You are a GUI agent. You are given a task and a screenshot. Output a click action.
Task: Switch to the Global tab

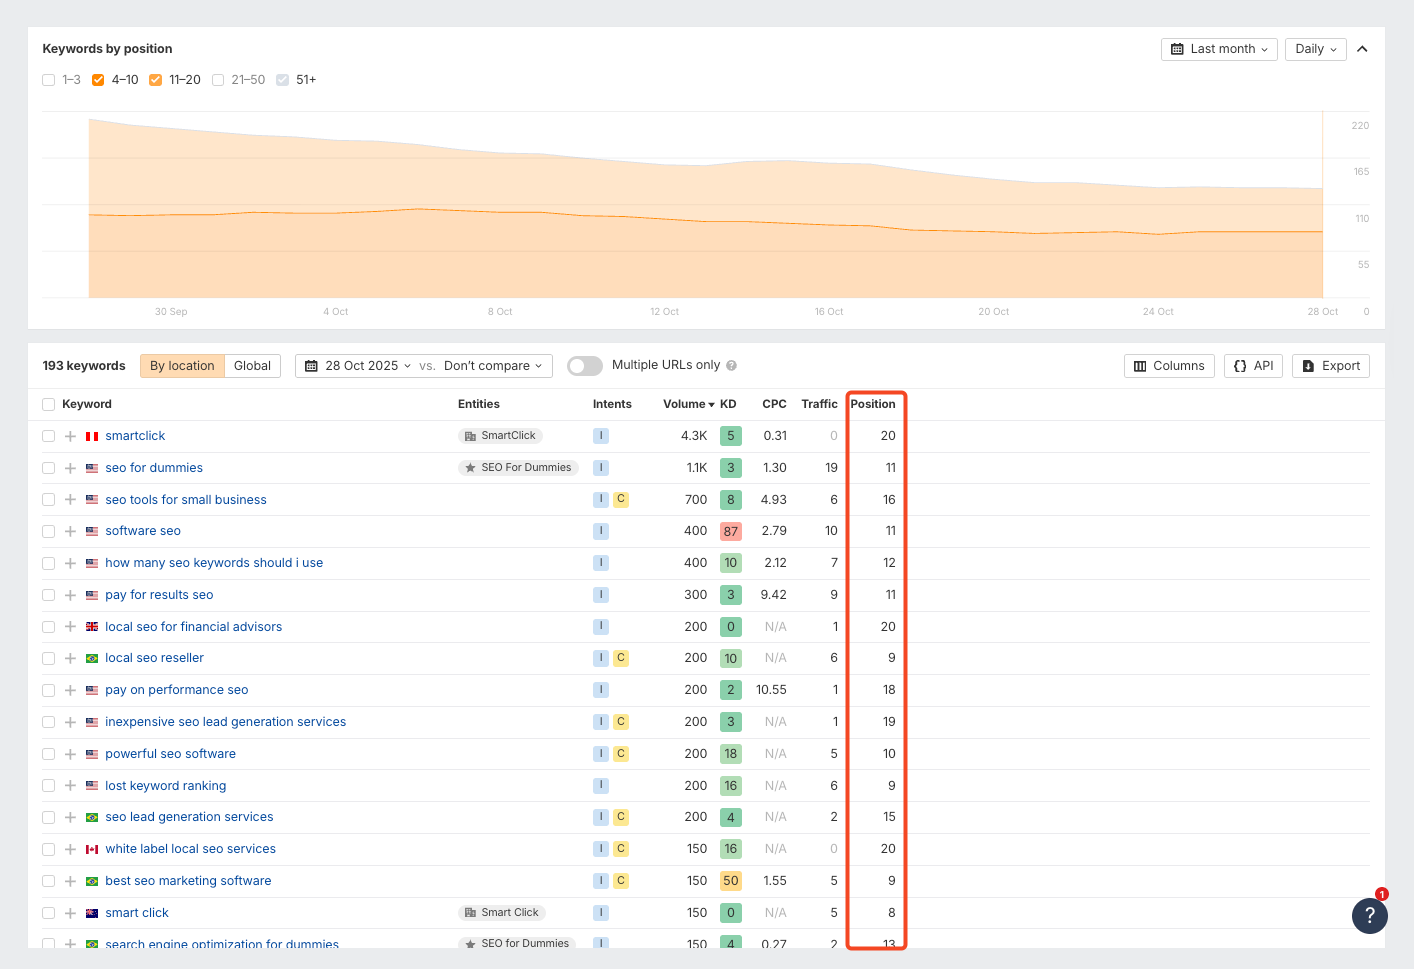252,366
